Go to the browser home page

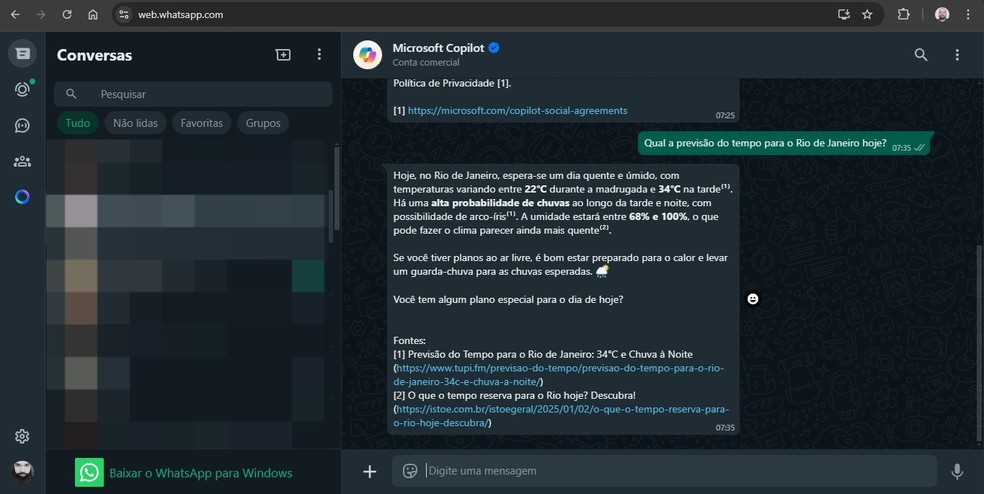[93, 14]
